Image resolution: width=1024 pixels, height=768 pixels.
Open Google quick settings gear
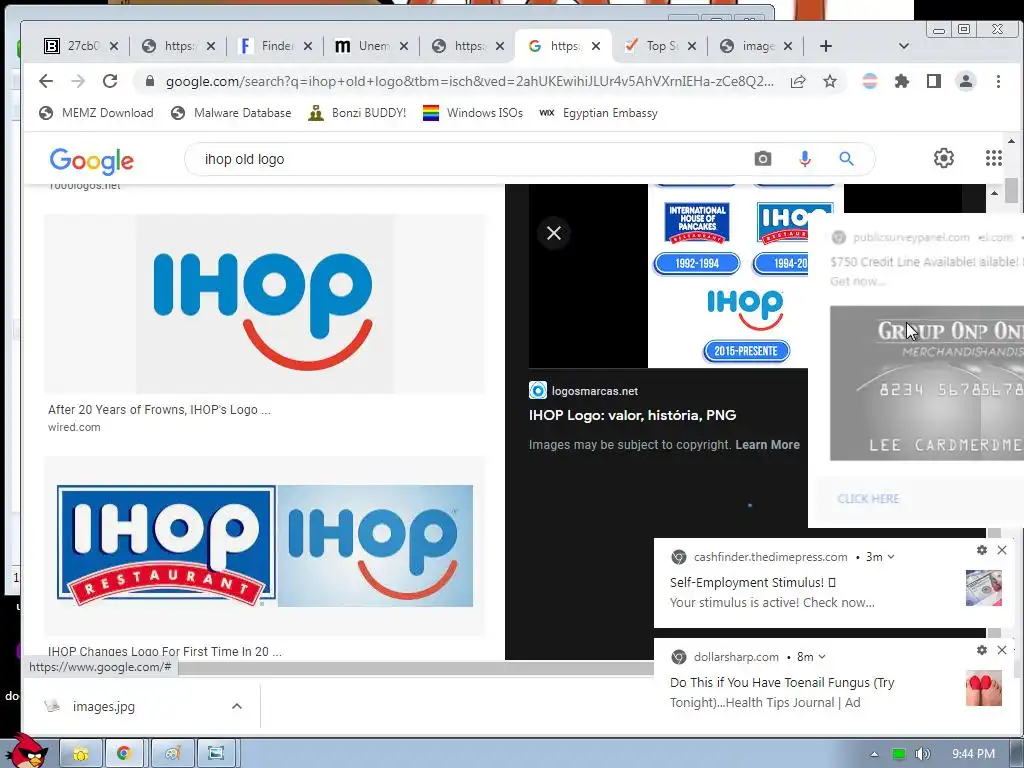944,158
